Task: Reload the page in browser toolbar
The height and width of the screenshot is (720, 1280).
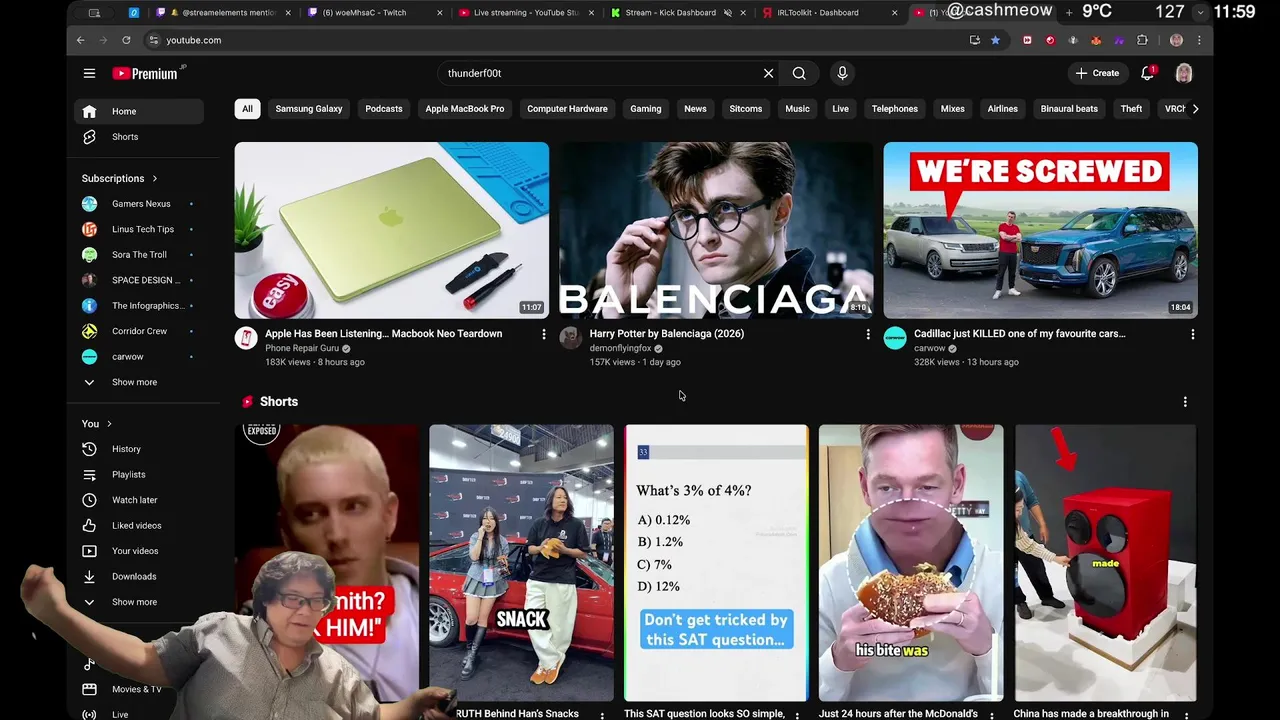Action: pos(126,40)
